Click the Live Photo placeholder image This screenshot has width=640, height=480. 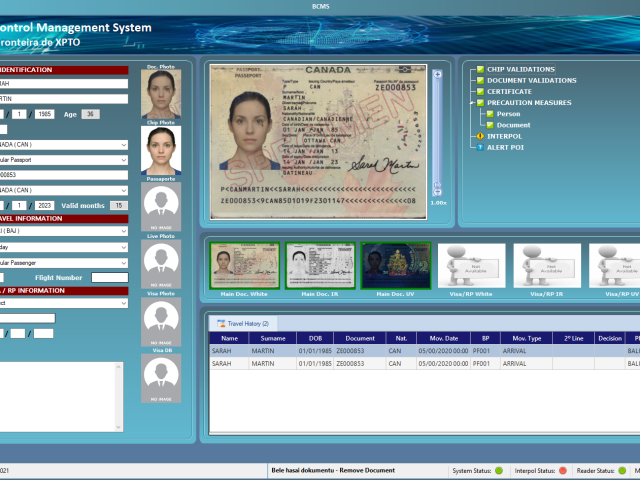161,264
